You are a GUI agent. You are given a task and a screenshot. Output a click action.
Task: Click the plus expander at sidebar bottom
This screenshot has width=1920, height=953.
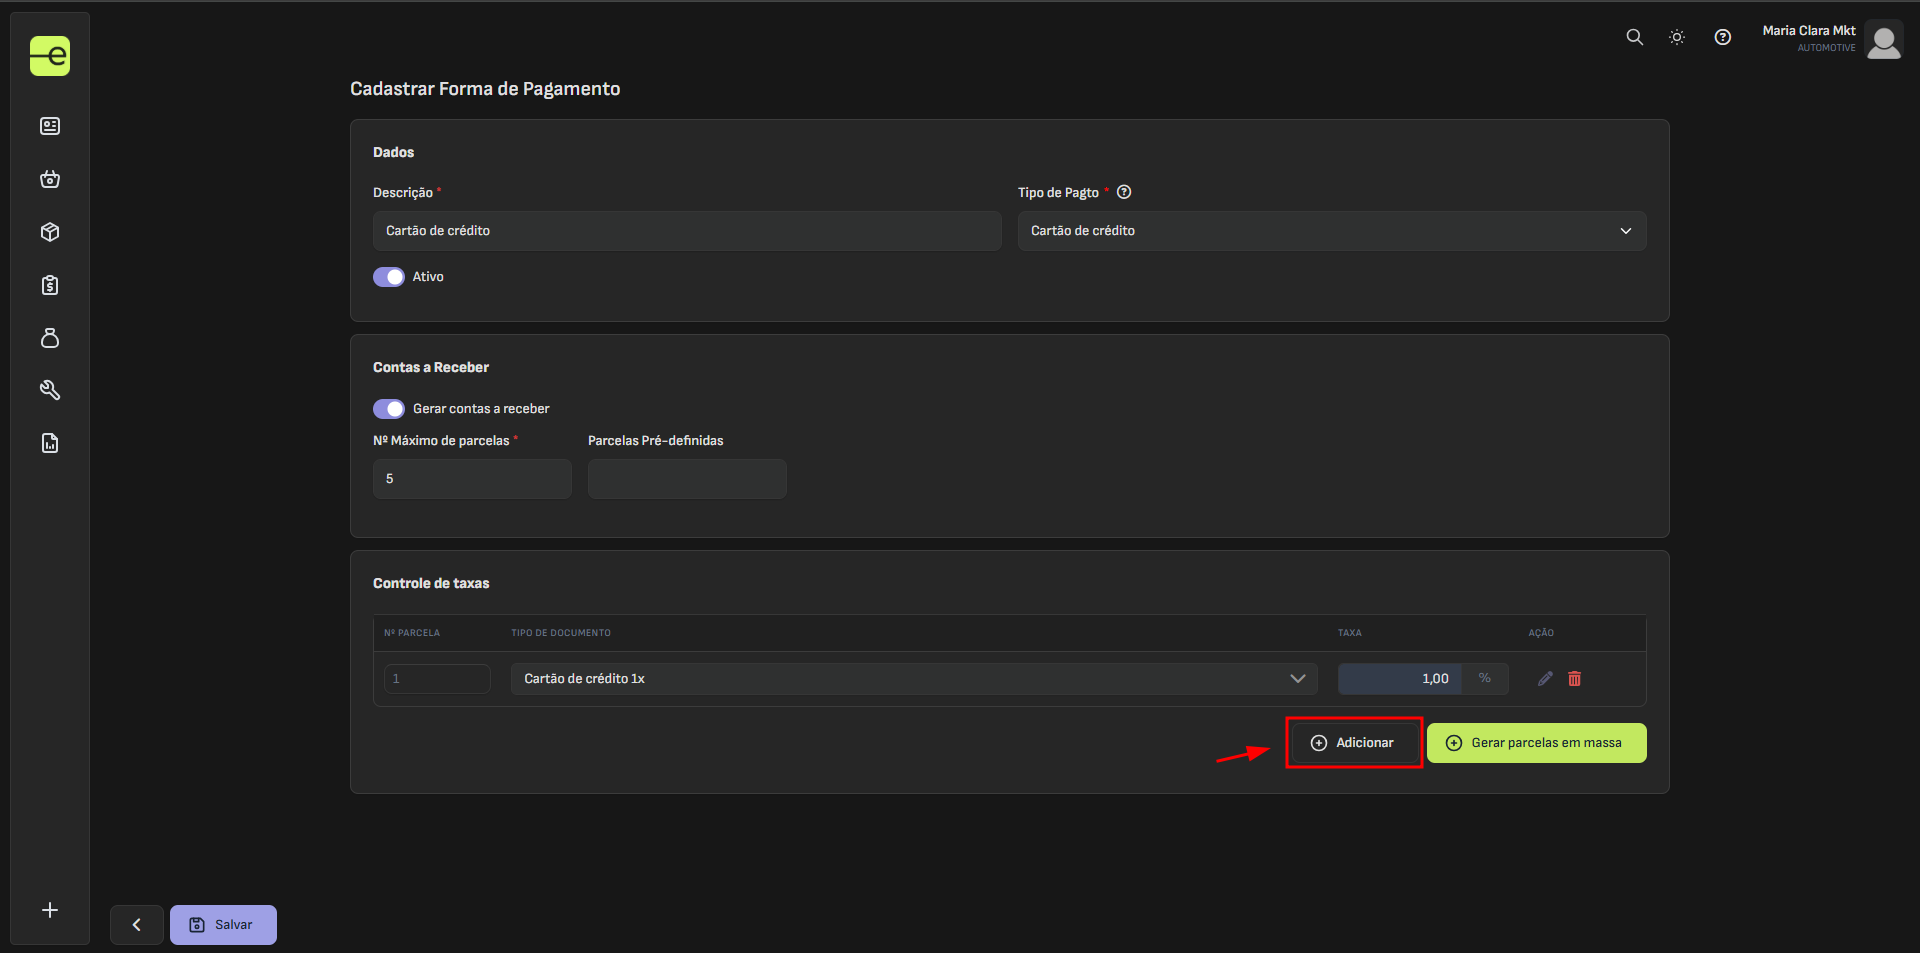click(x=50, y=910)
